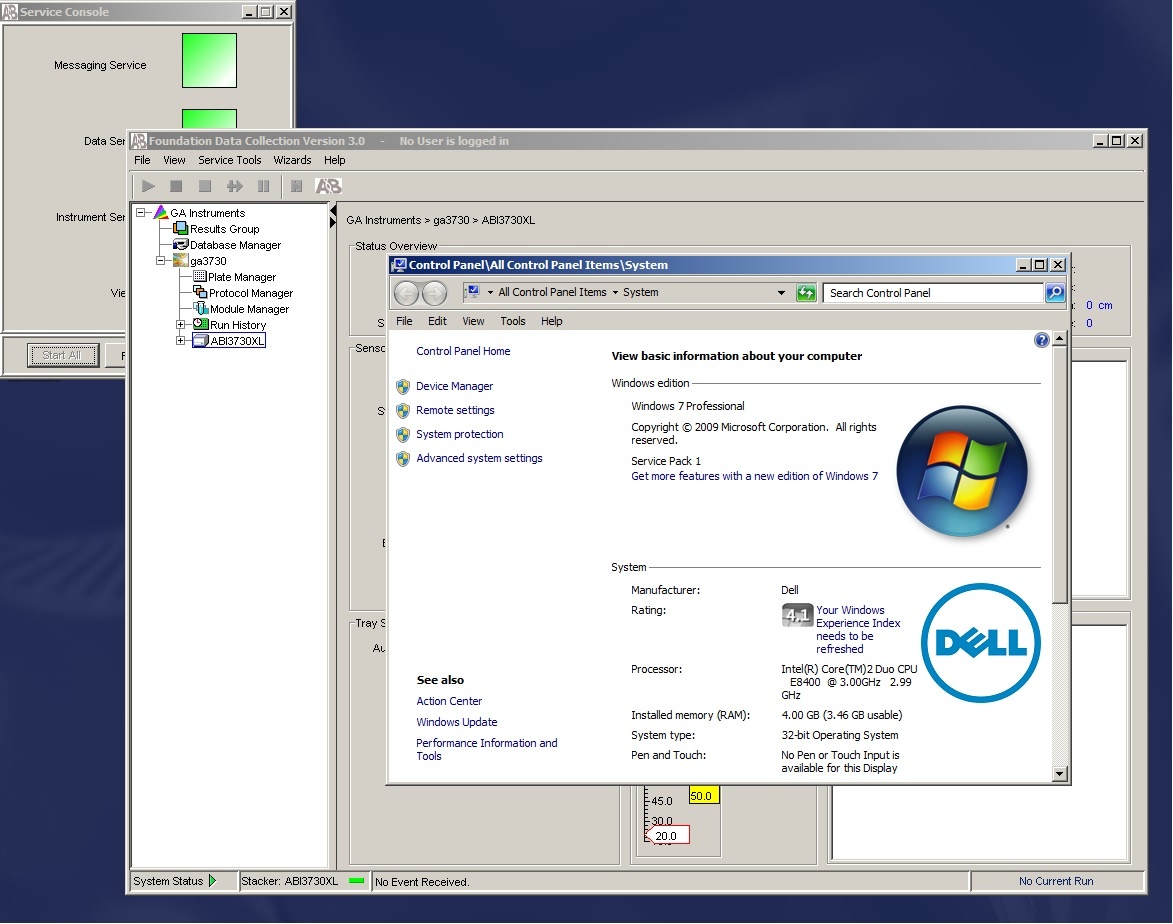Open the Control Panel help question-mark icon

1042,341
